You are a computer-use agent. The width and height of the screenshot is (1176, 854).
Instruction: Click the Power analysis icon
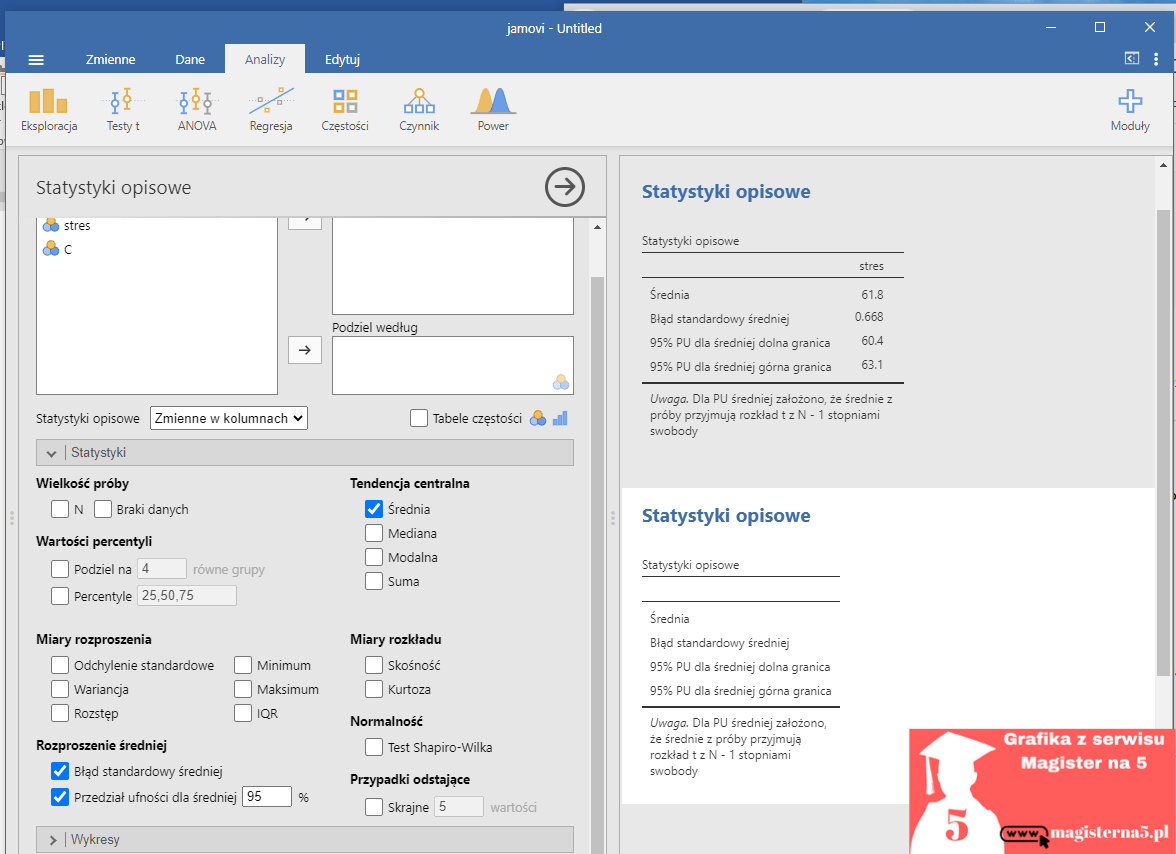tap(493, 109)
